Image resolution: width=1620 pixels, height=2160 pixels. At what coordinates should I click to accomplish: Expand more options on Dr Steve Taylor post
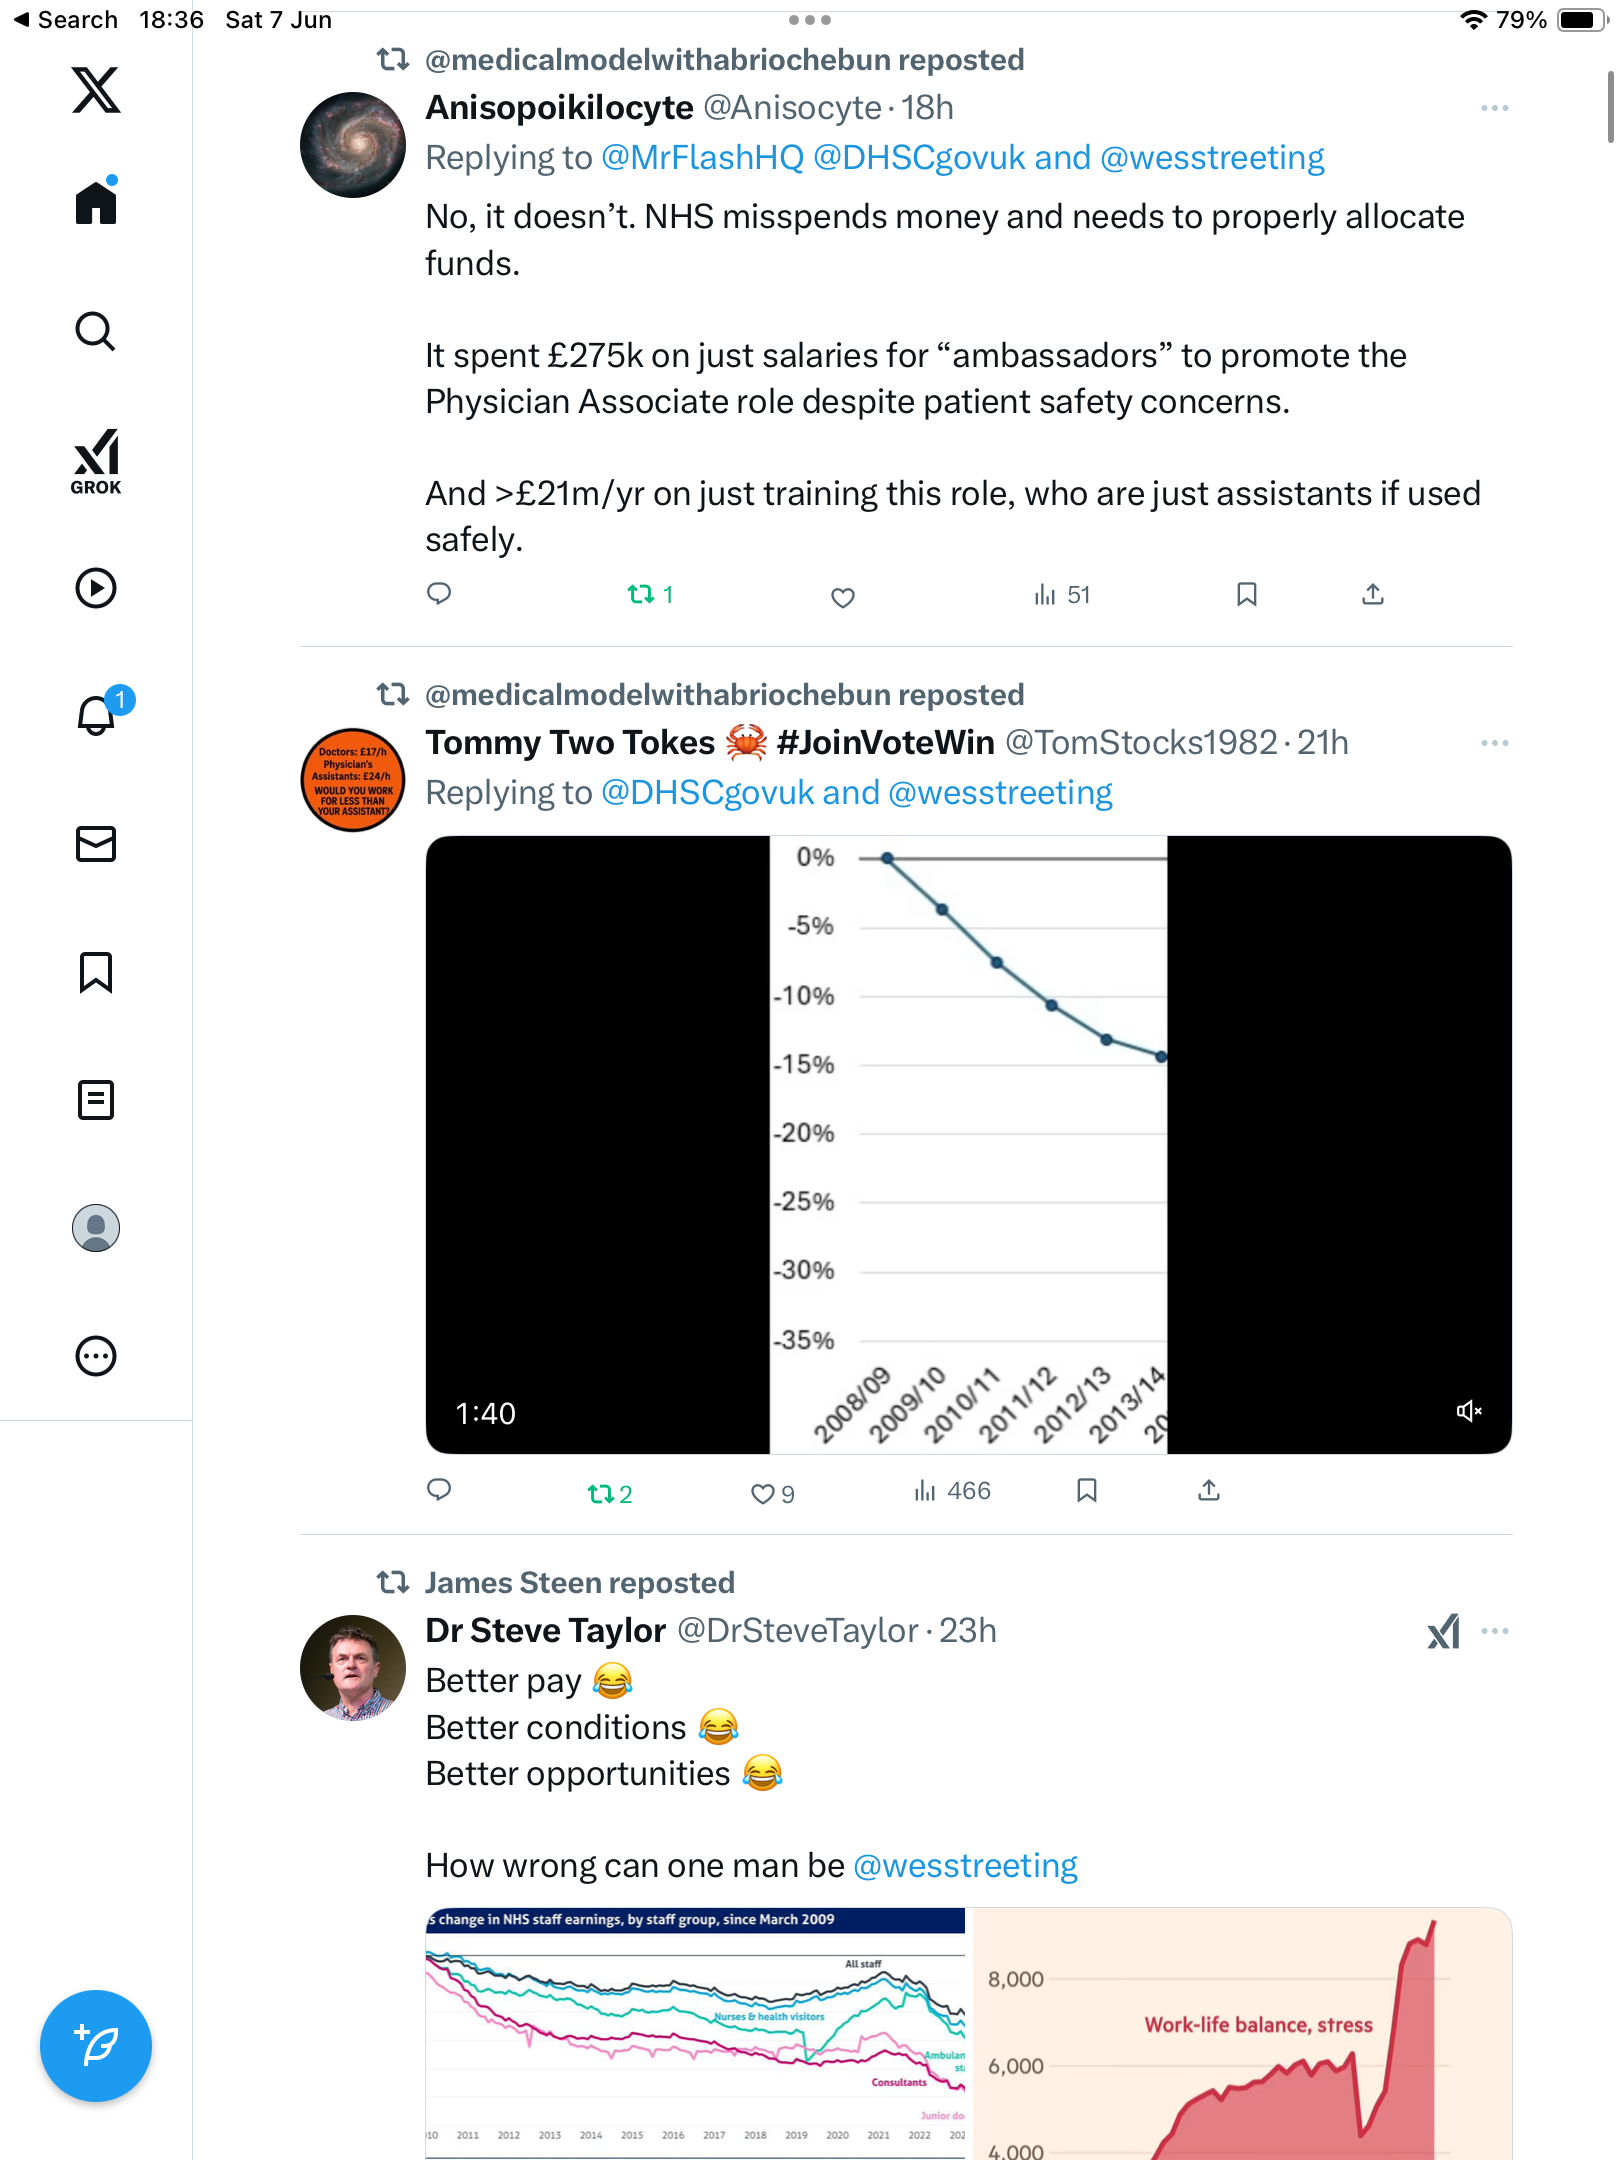[x=1495, y=1631]
